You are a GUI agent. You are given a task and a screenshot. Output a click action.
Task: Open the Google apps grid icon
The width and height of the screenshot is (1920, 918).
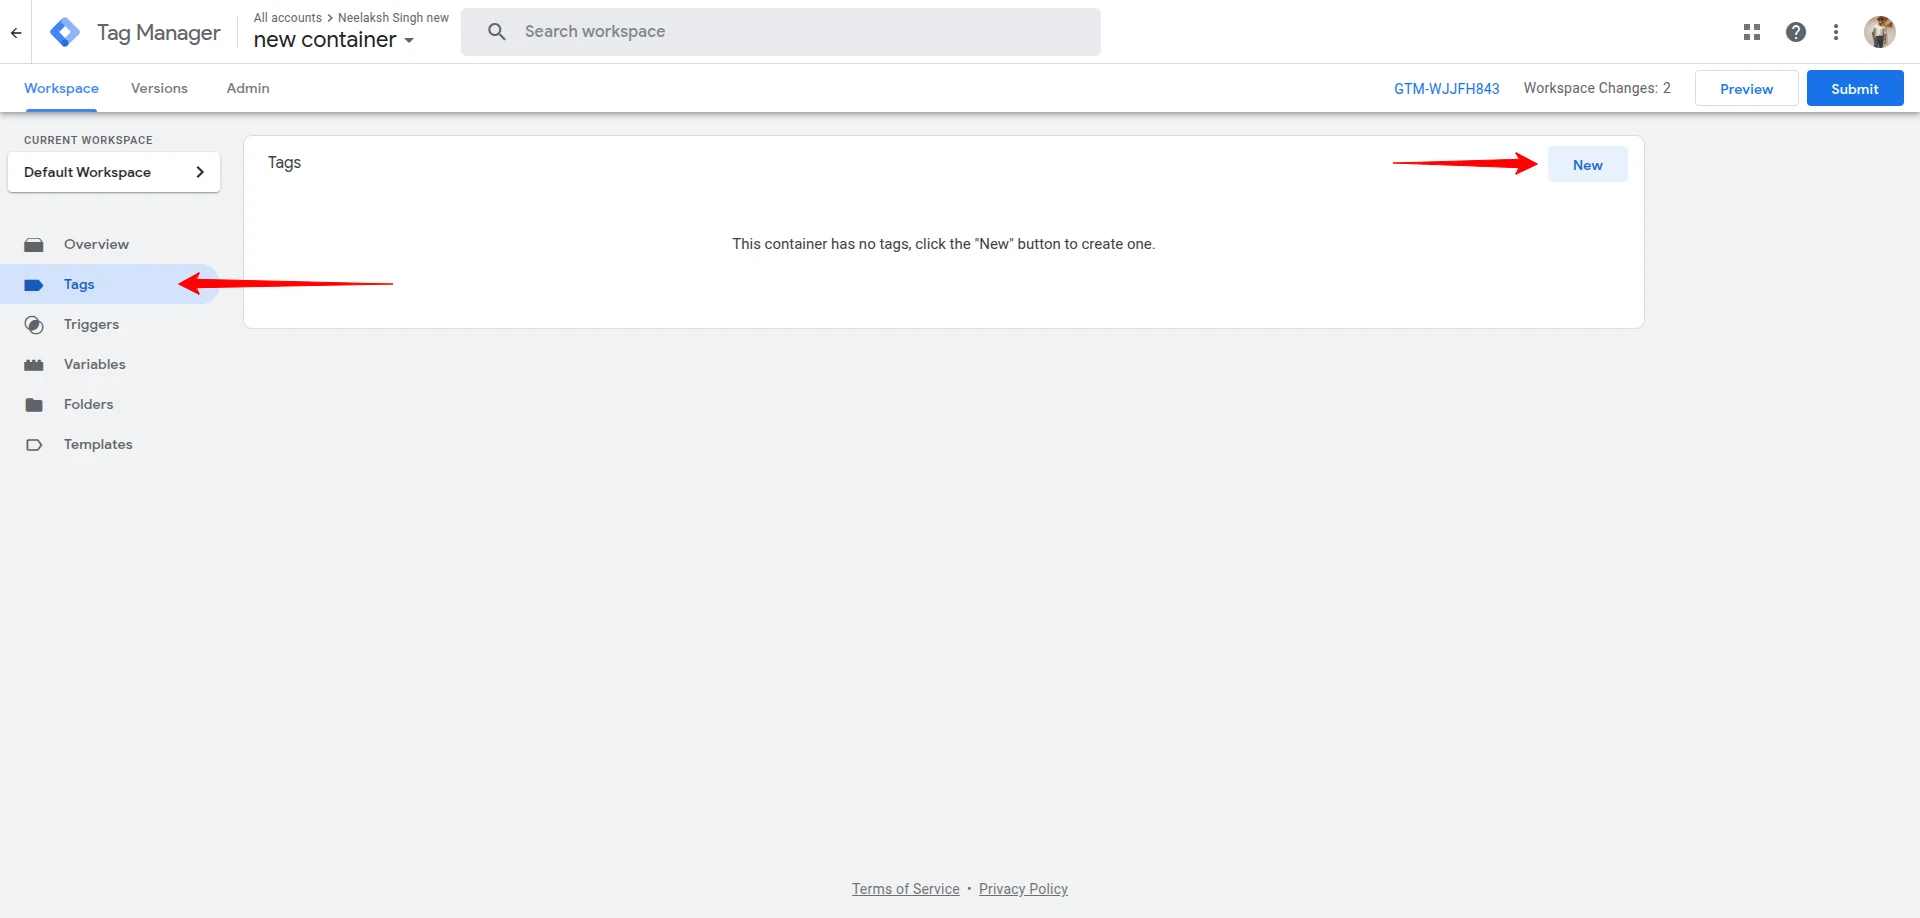(1751, 32)
